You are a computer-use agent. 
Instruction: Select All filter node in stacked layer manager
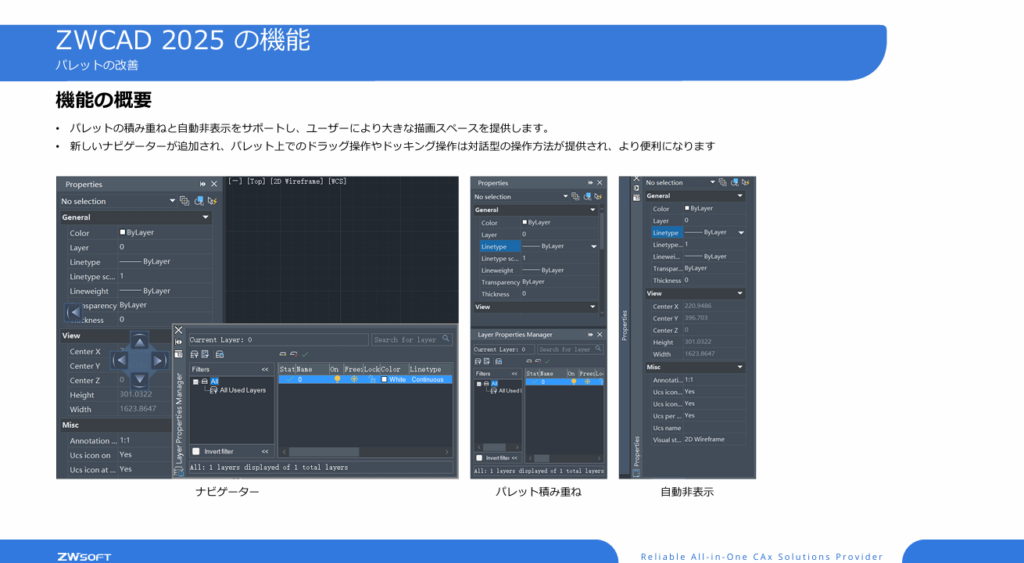point(494,383)
